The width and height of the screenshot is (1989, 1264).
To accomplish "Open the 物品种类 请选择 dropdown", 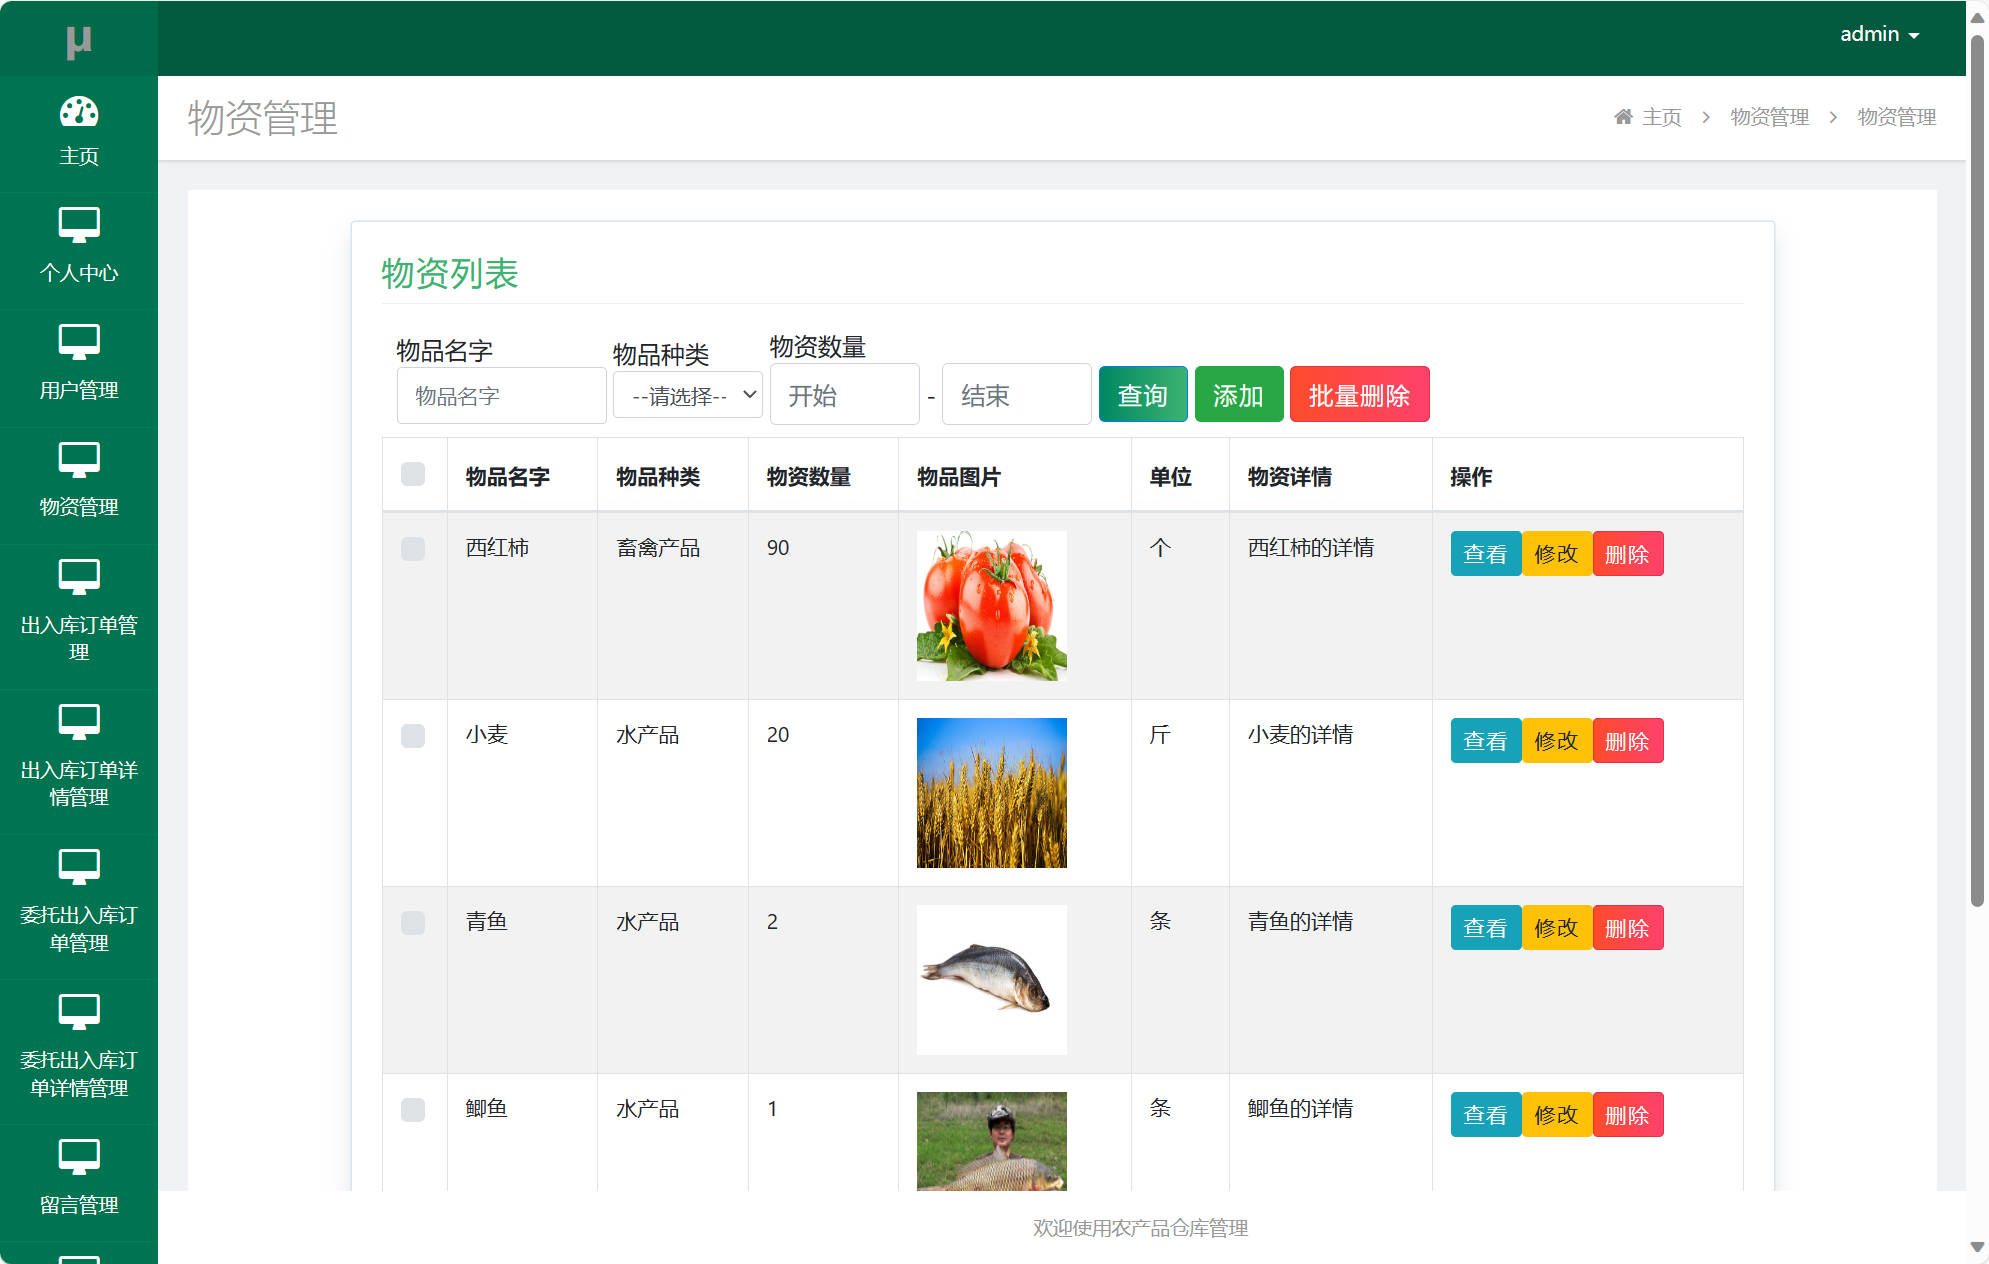I will point(687,394).
